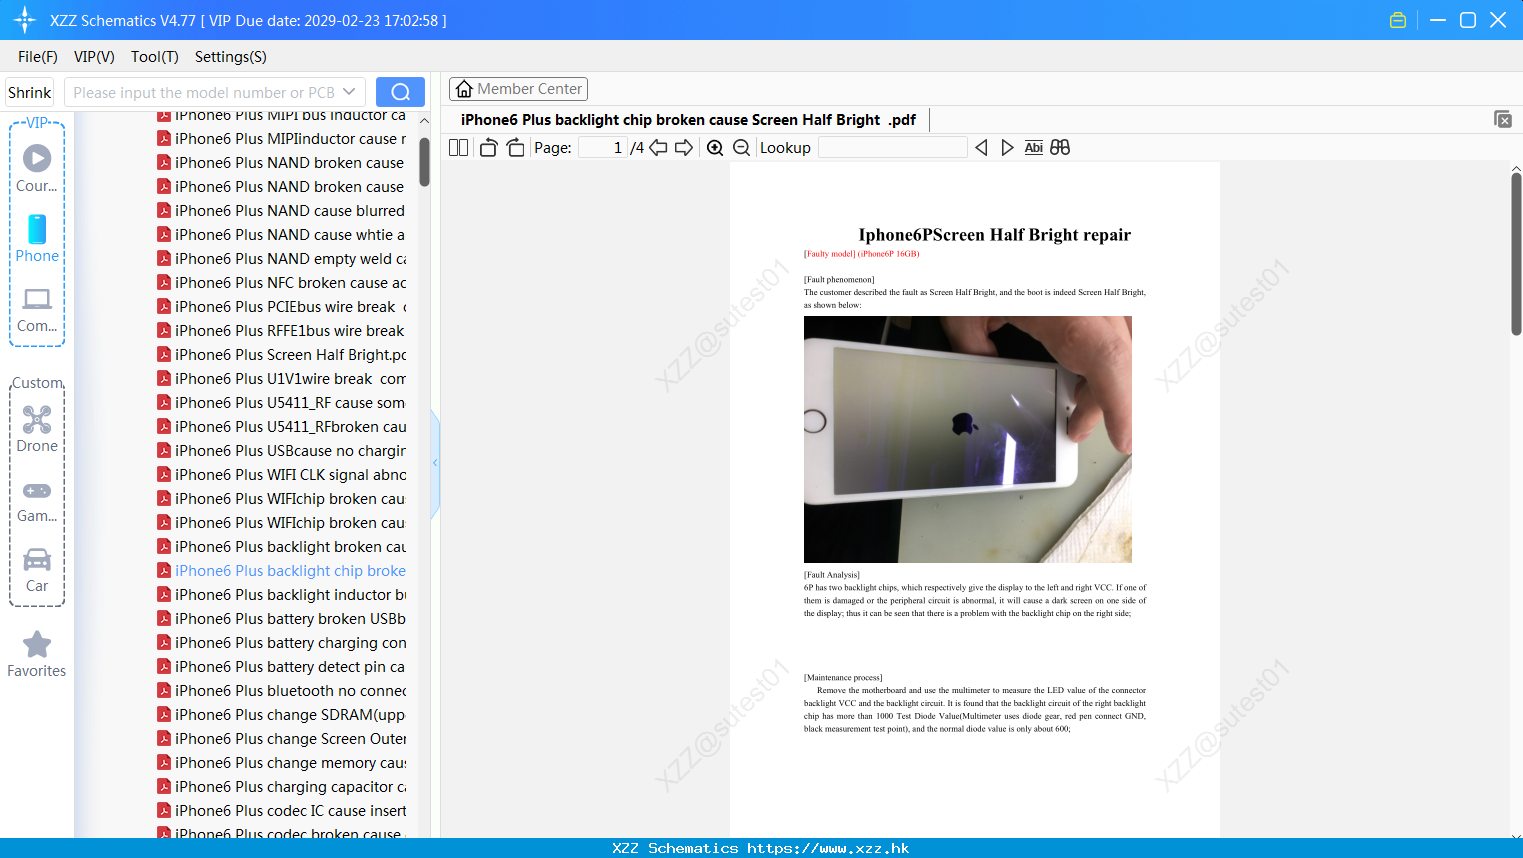Viewport: 1523px width, 858px height.
Task: Collapse the file list panel handle
Action: [x=435, y=463]
